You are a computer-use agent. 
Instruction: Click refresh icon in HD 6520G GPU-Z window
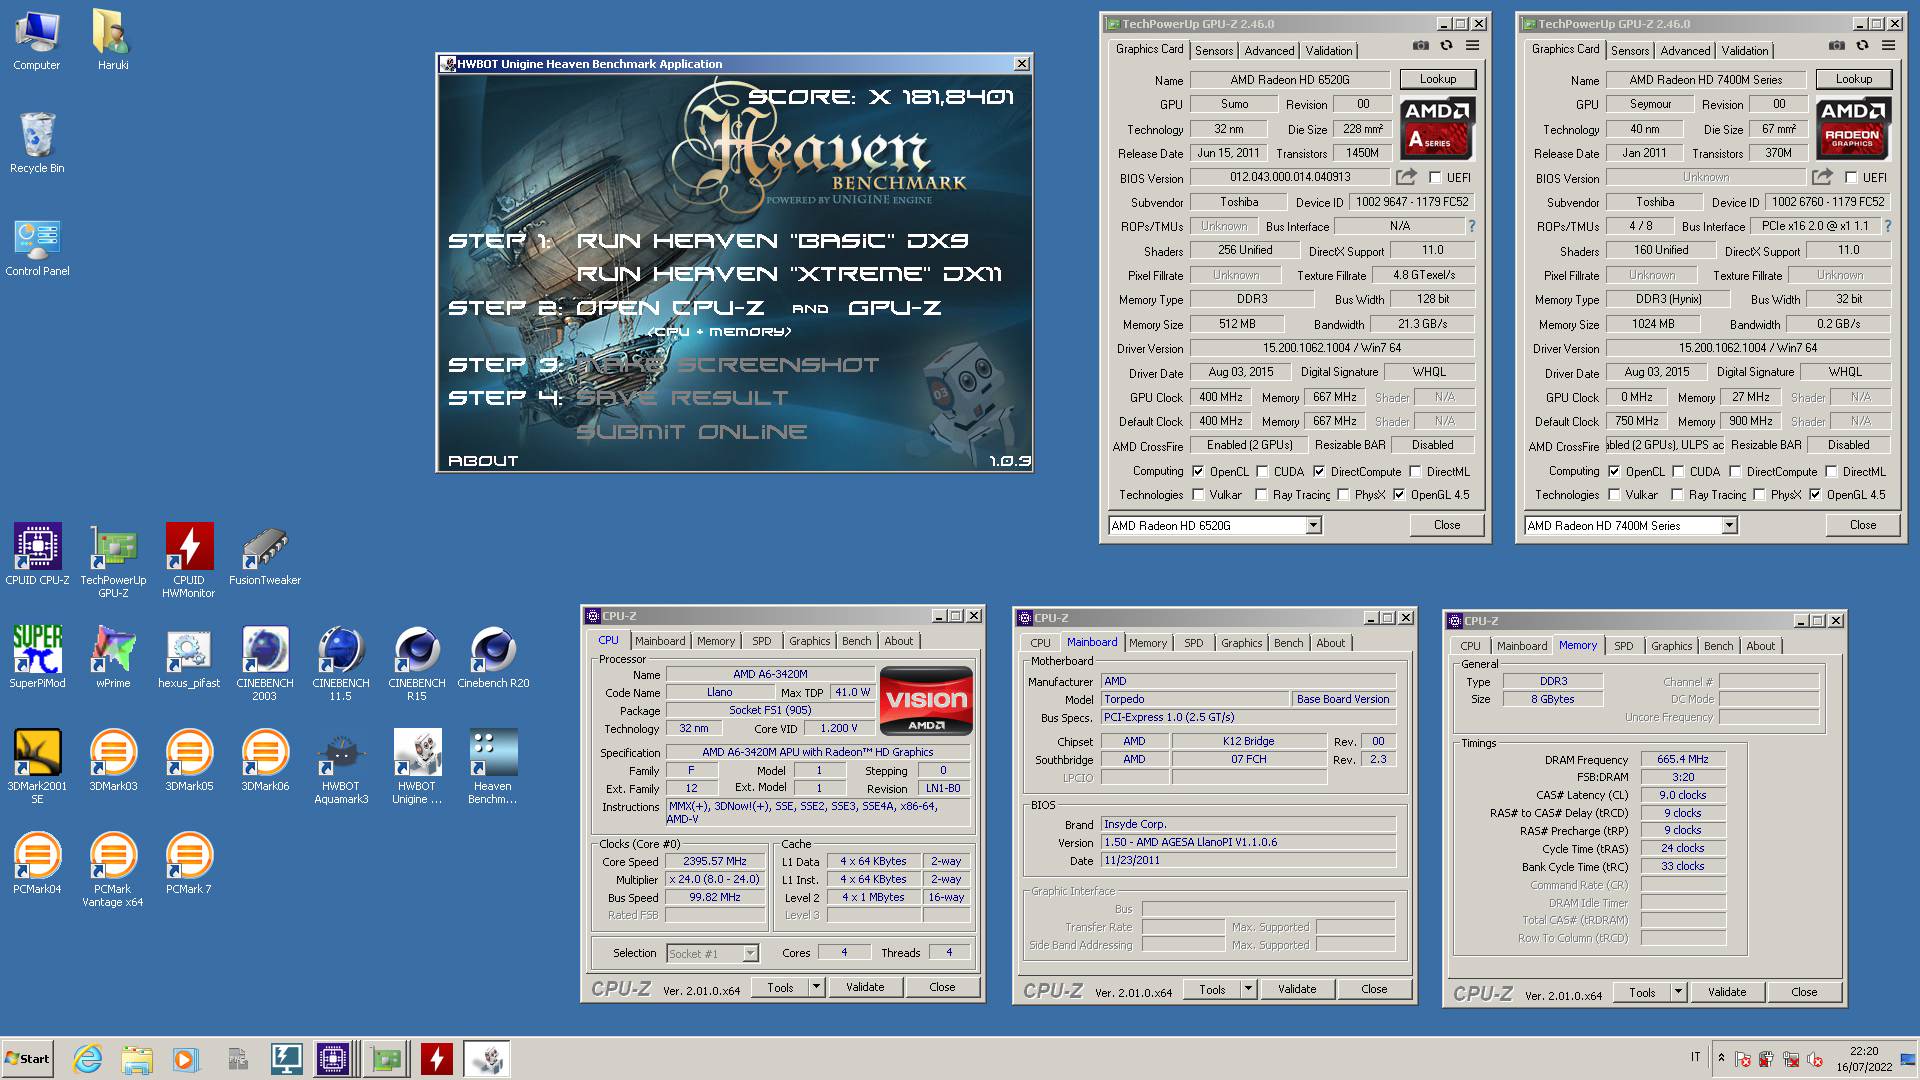(1446, 46)
